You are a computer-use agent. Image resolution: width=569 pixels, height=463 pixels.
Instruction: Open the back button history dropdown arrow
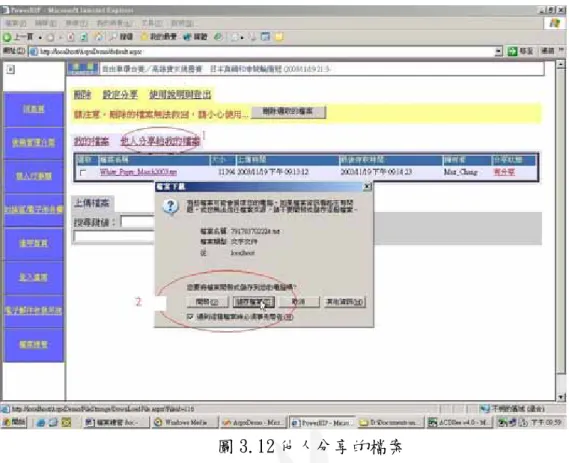pos(40,37)
